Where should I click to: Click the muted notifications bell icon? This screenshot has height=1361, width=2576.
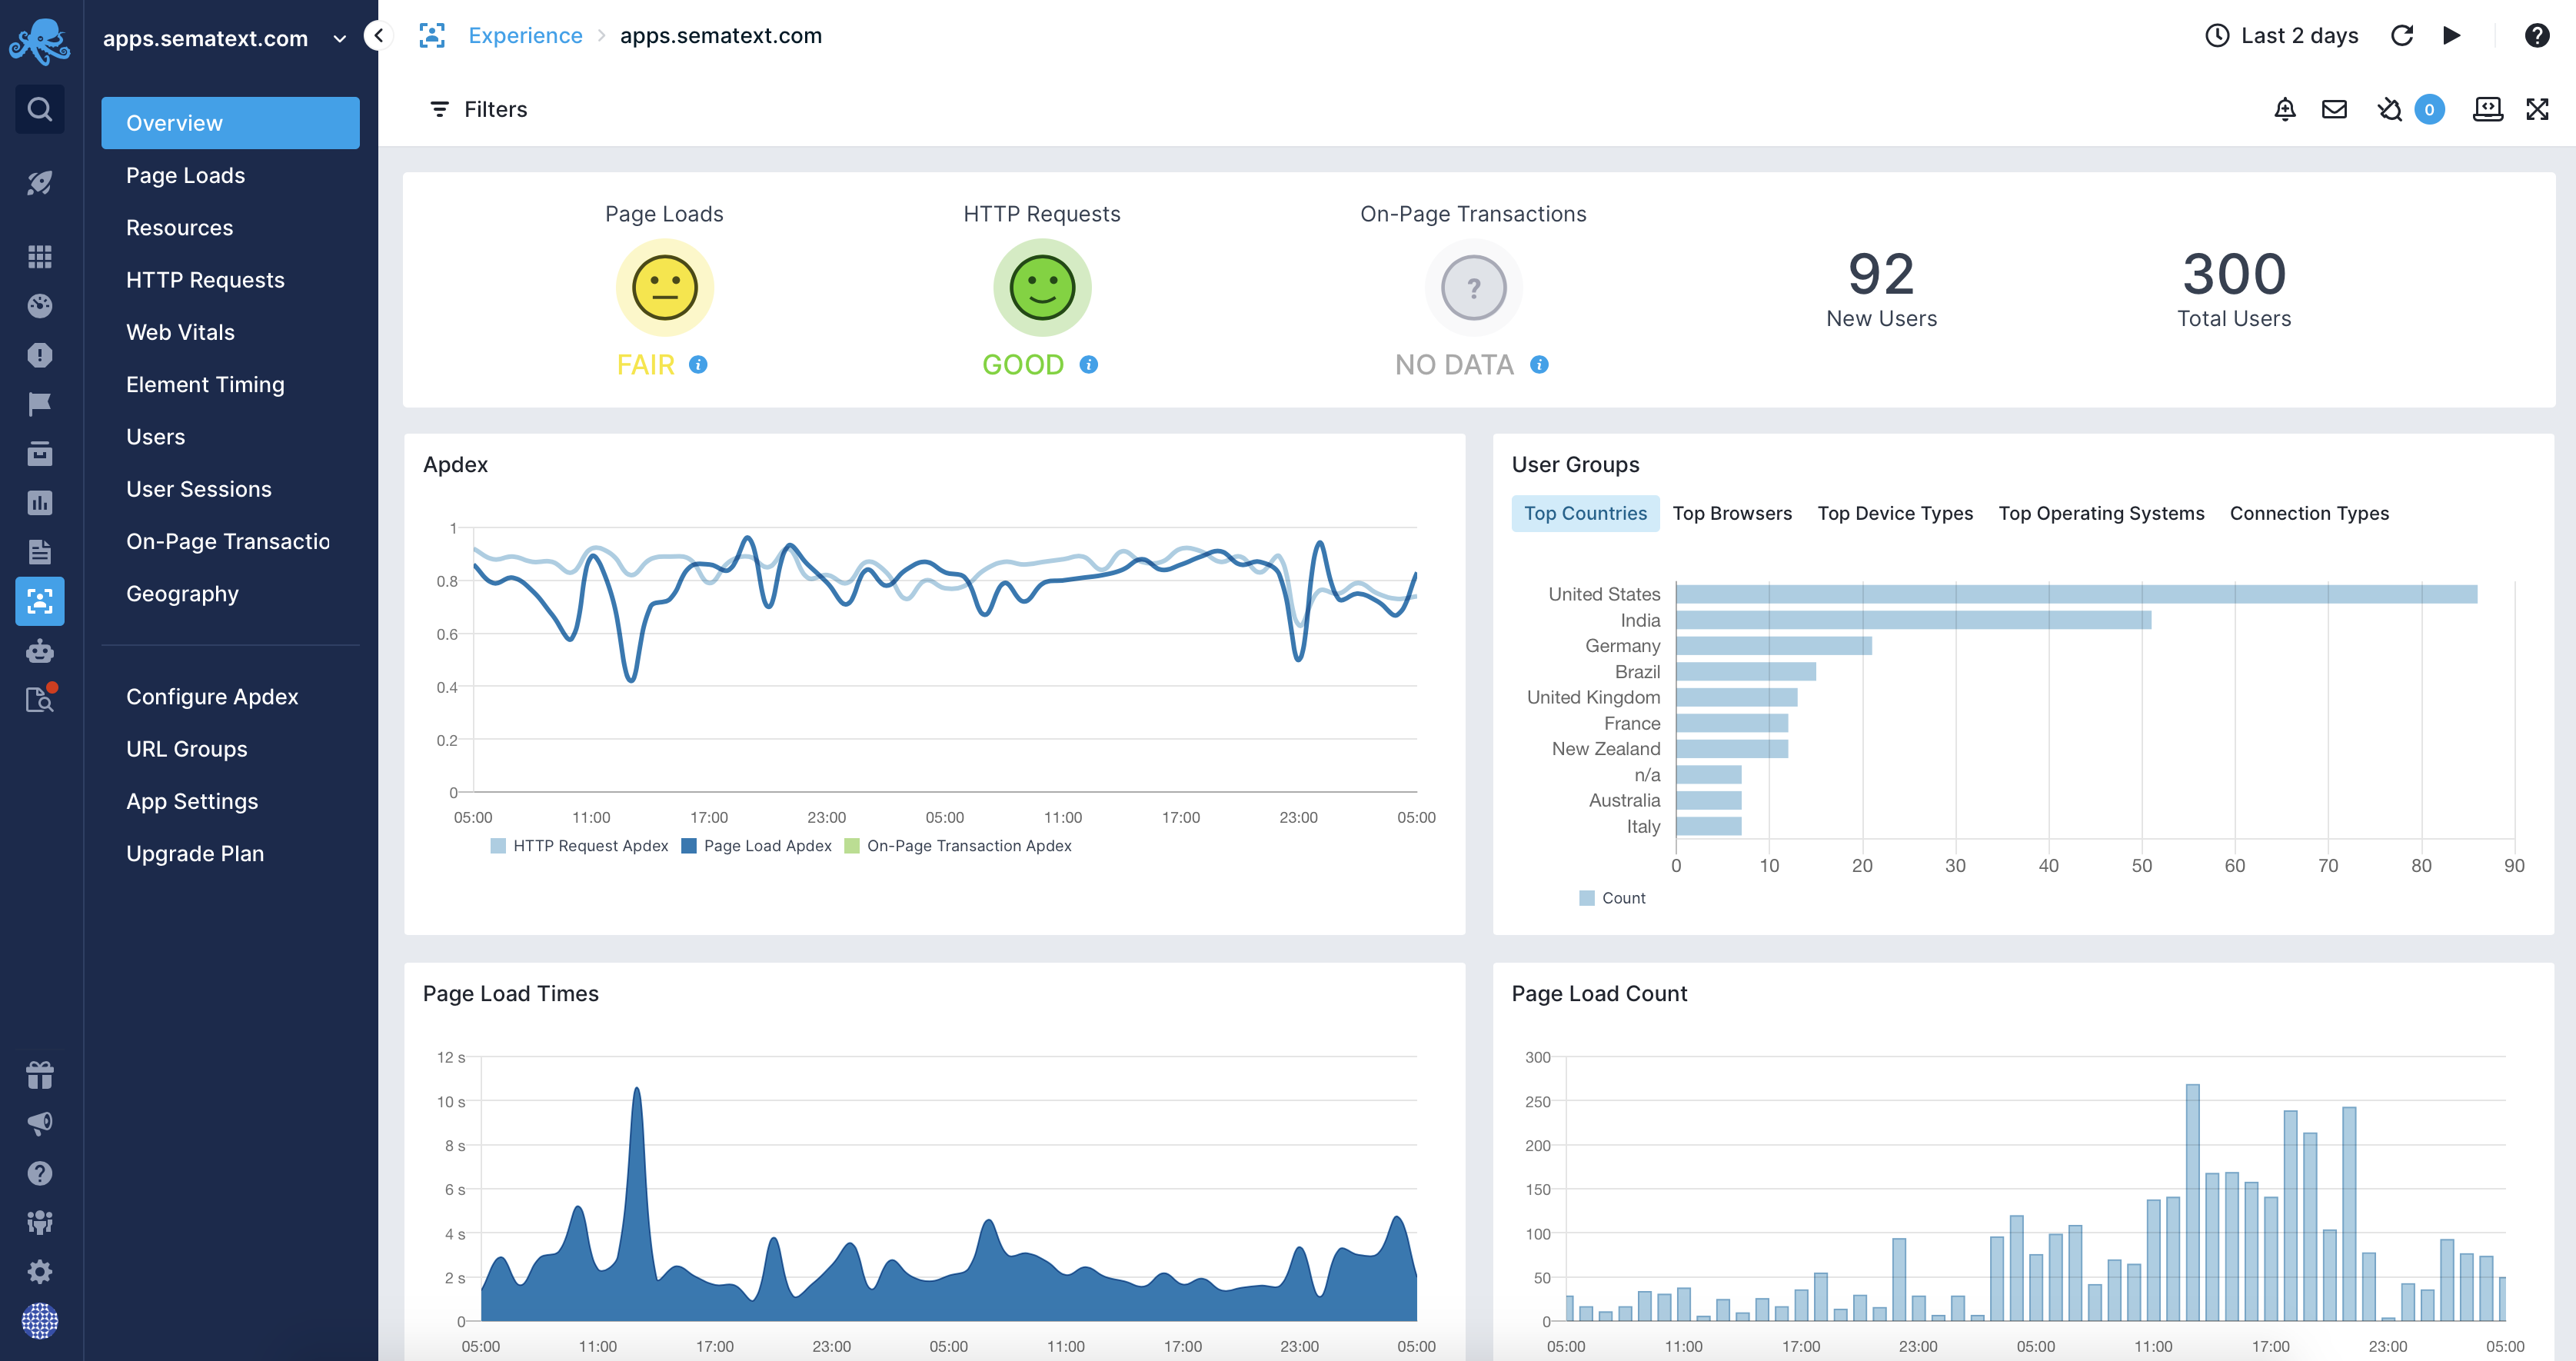2389,109
